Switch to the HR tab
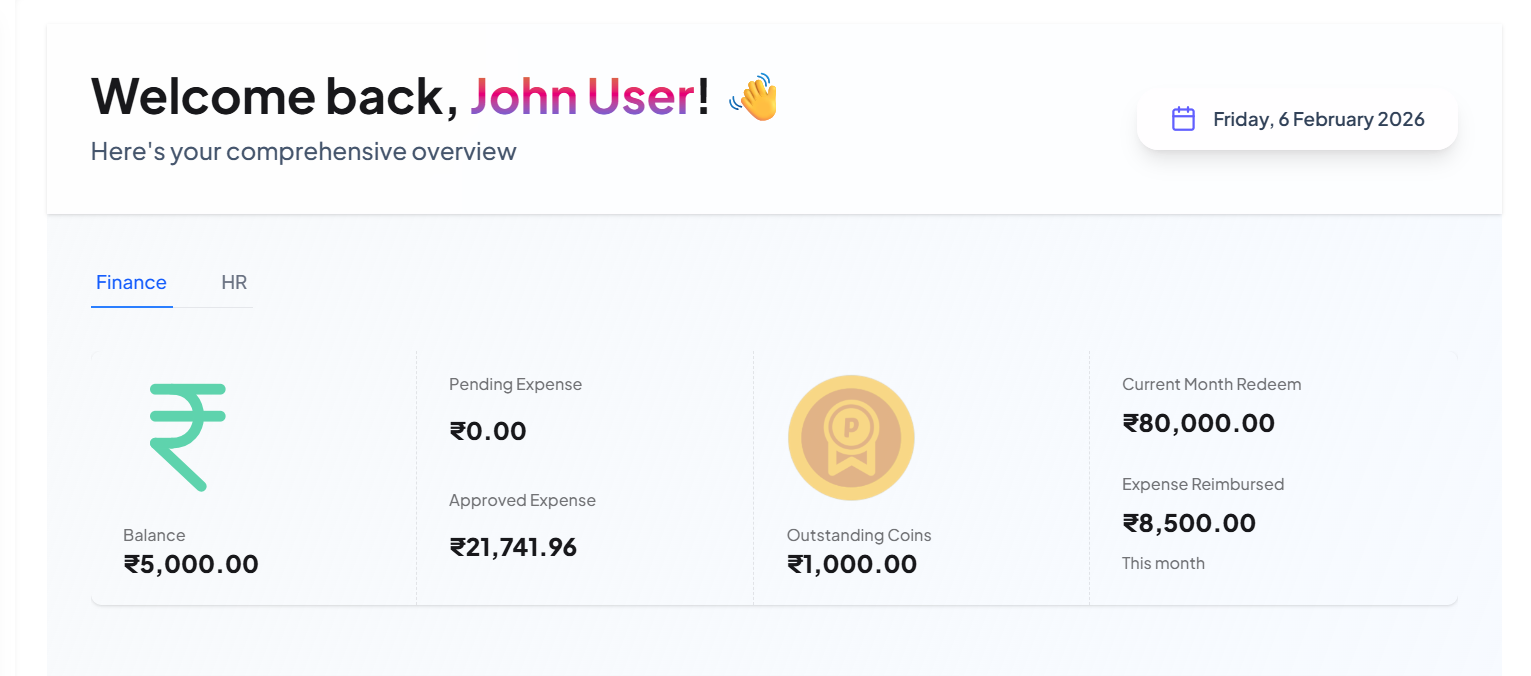Screen dimensions: 1531x676 point(234,282)
